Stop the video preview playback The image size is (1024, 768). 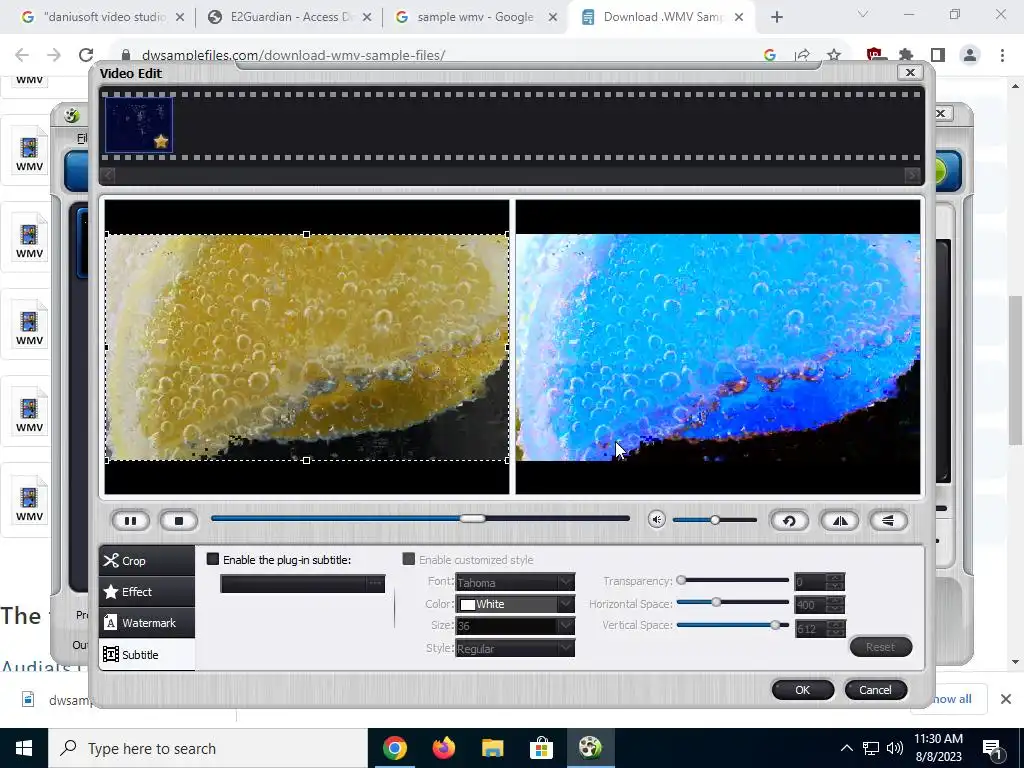[x=178, y=520]
